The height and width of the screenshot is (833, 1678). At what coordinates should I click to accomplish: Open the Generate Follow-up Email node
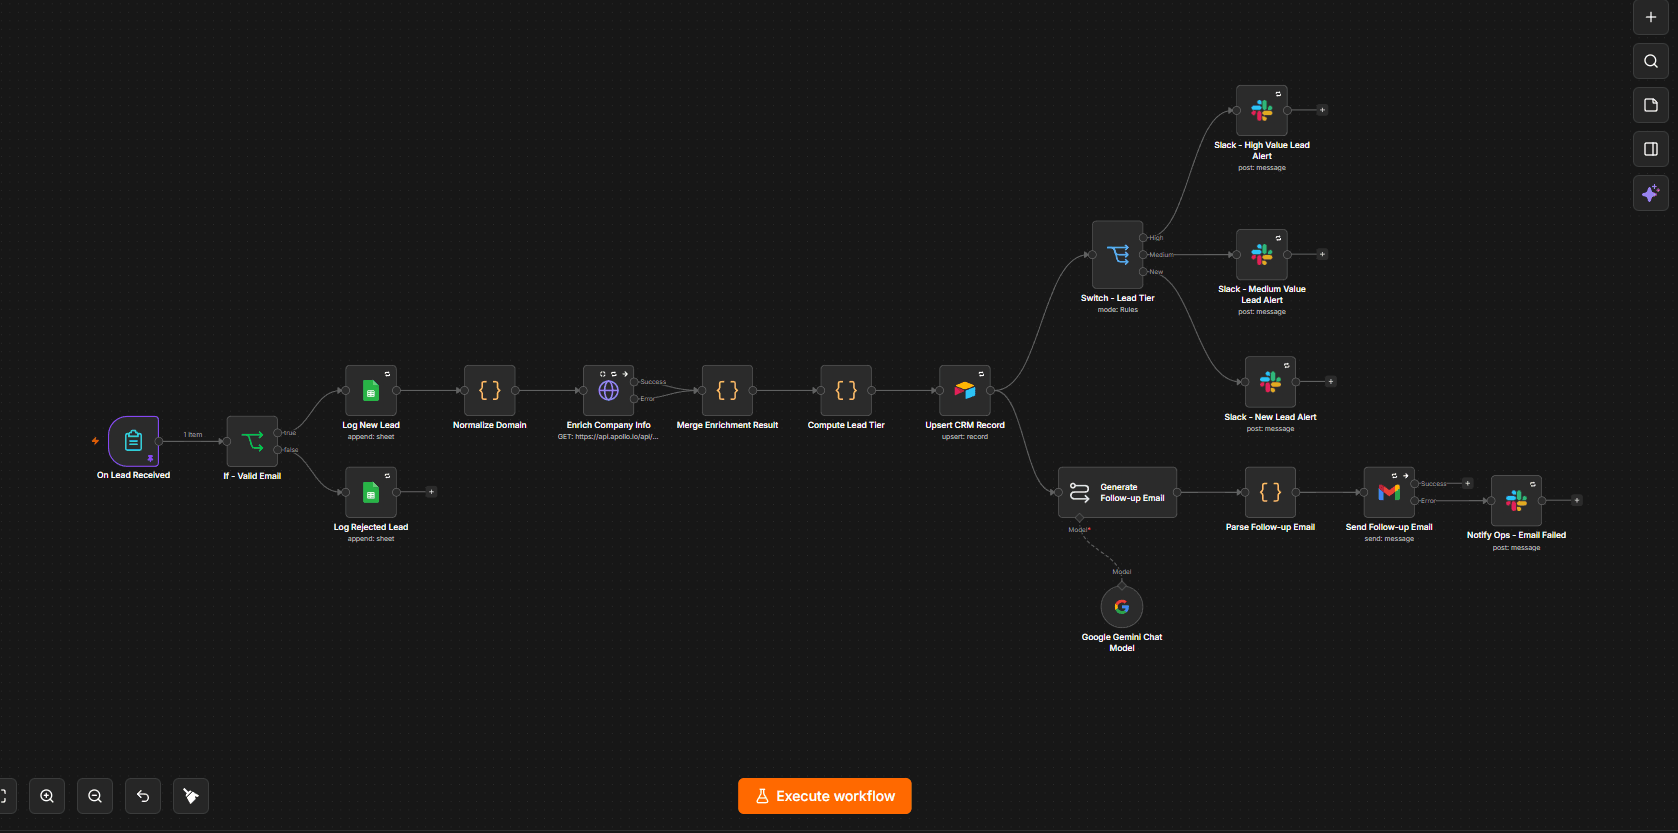(1117, 492)
